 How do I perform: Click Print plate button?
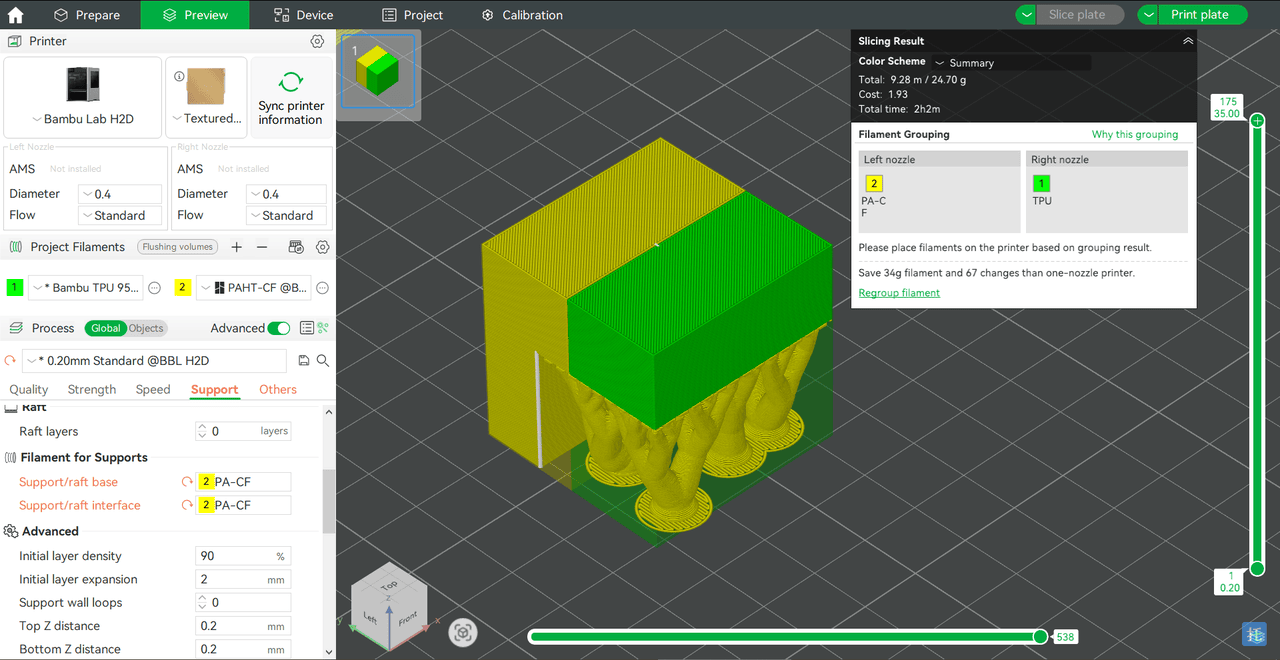pyautogui.click(x=1203, y=15)
